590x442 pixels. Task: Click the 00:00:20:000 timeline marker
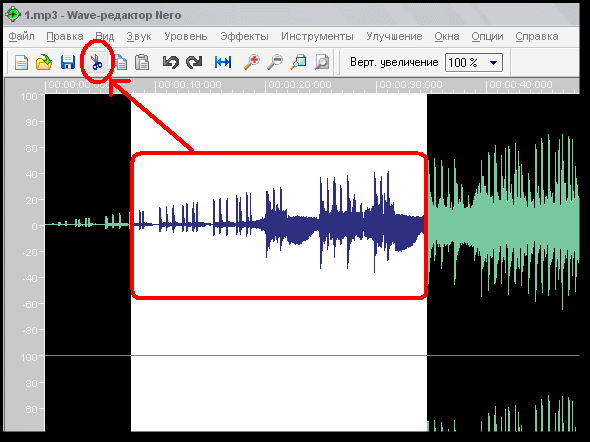[300, 85]
